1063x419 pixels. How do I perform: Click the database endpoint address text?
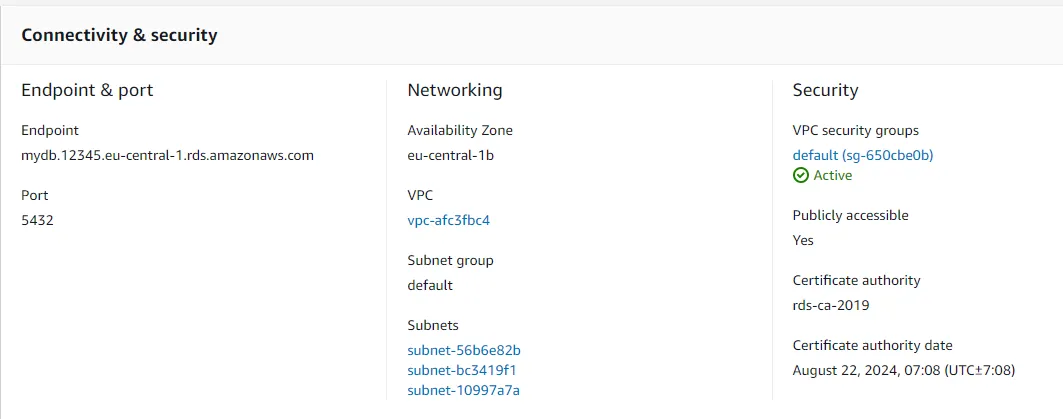click(168, 155)
